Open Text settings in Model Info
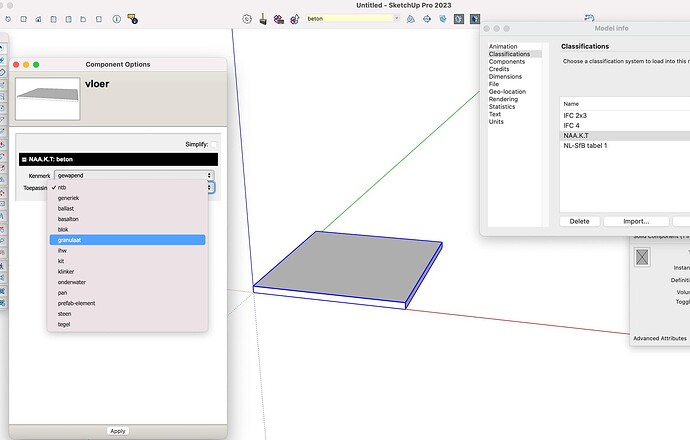 (495, 114)
